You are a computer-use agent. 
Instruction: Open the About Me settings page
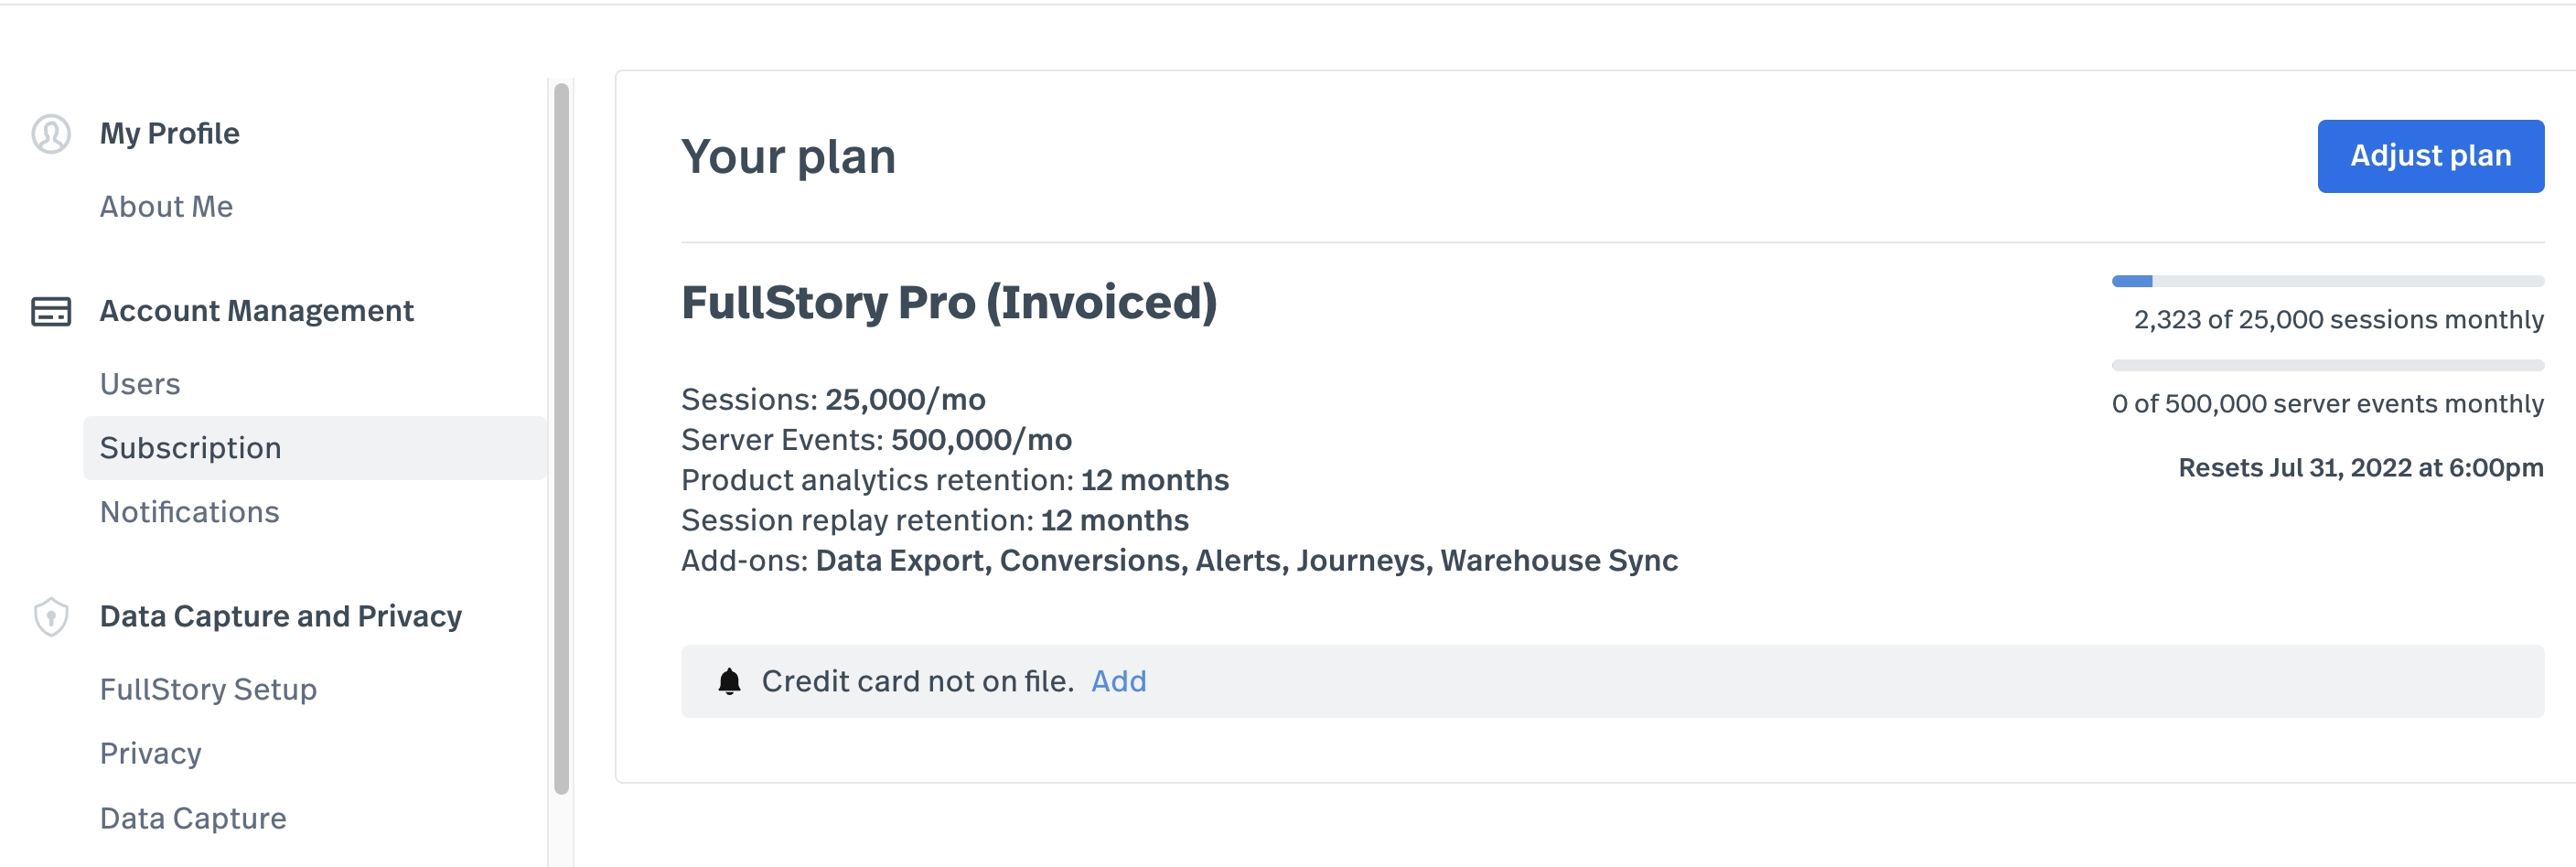166,206
